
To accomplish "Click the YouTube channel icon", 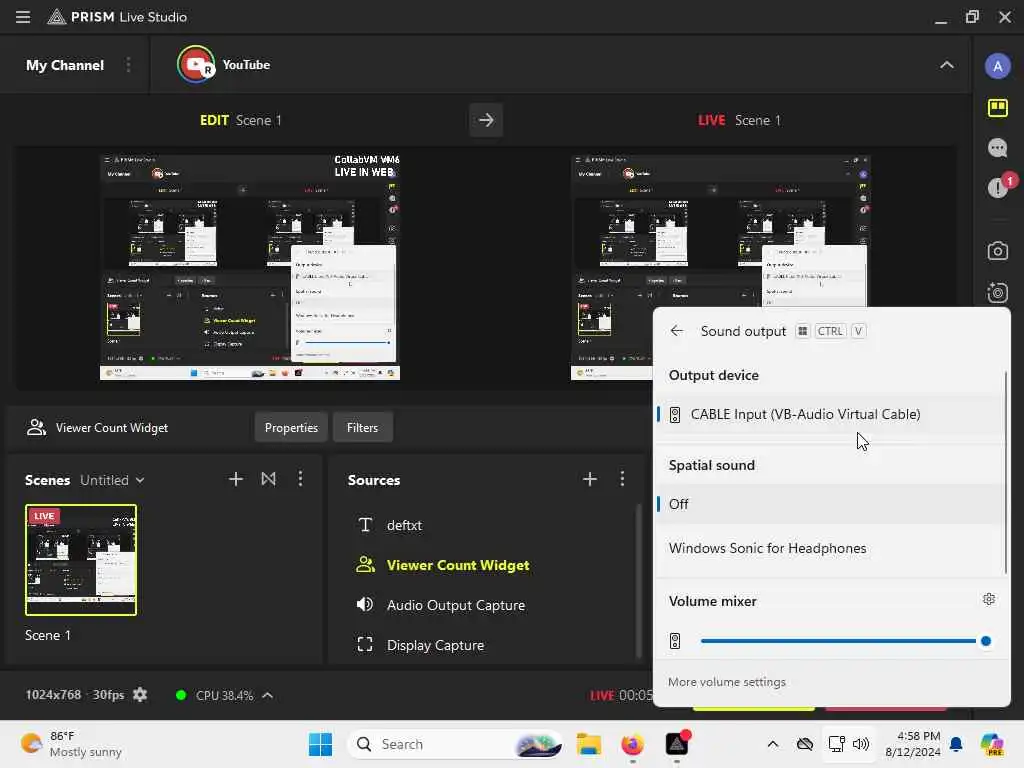I will tap(196, 64).
